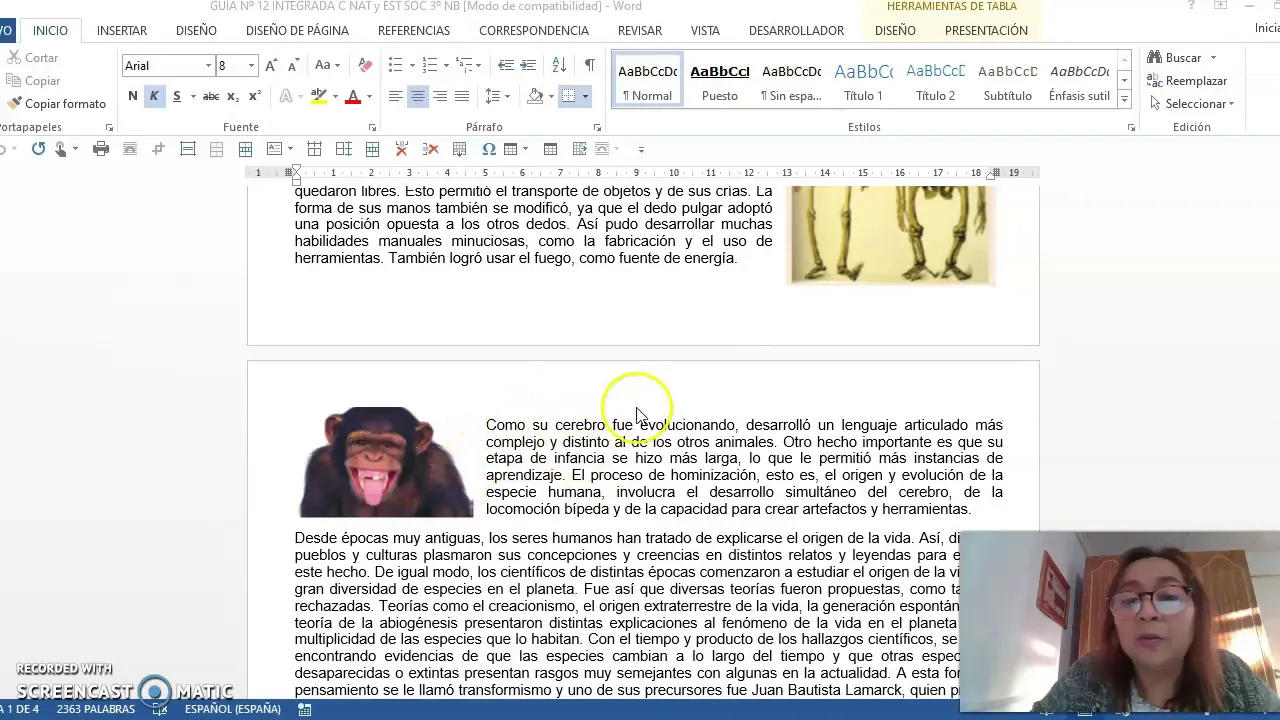Apply the Título 1 style
This screenshot has width=1280, height=720.
pos(863,80)
